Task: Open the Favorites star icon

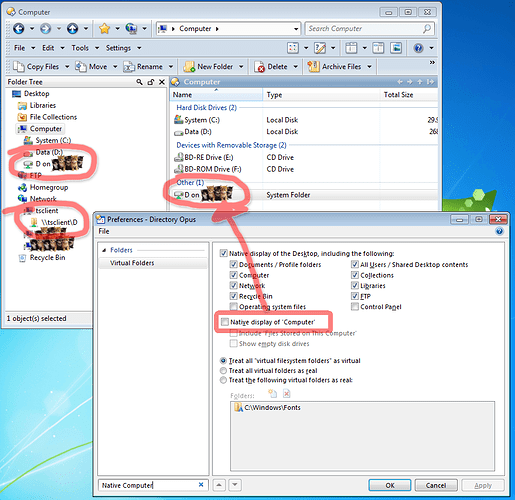Action: (x=104, y=29)
